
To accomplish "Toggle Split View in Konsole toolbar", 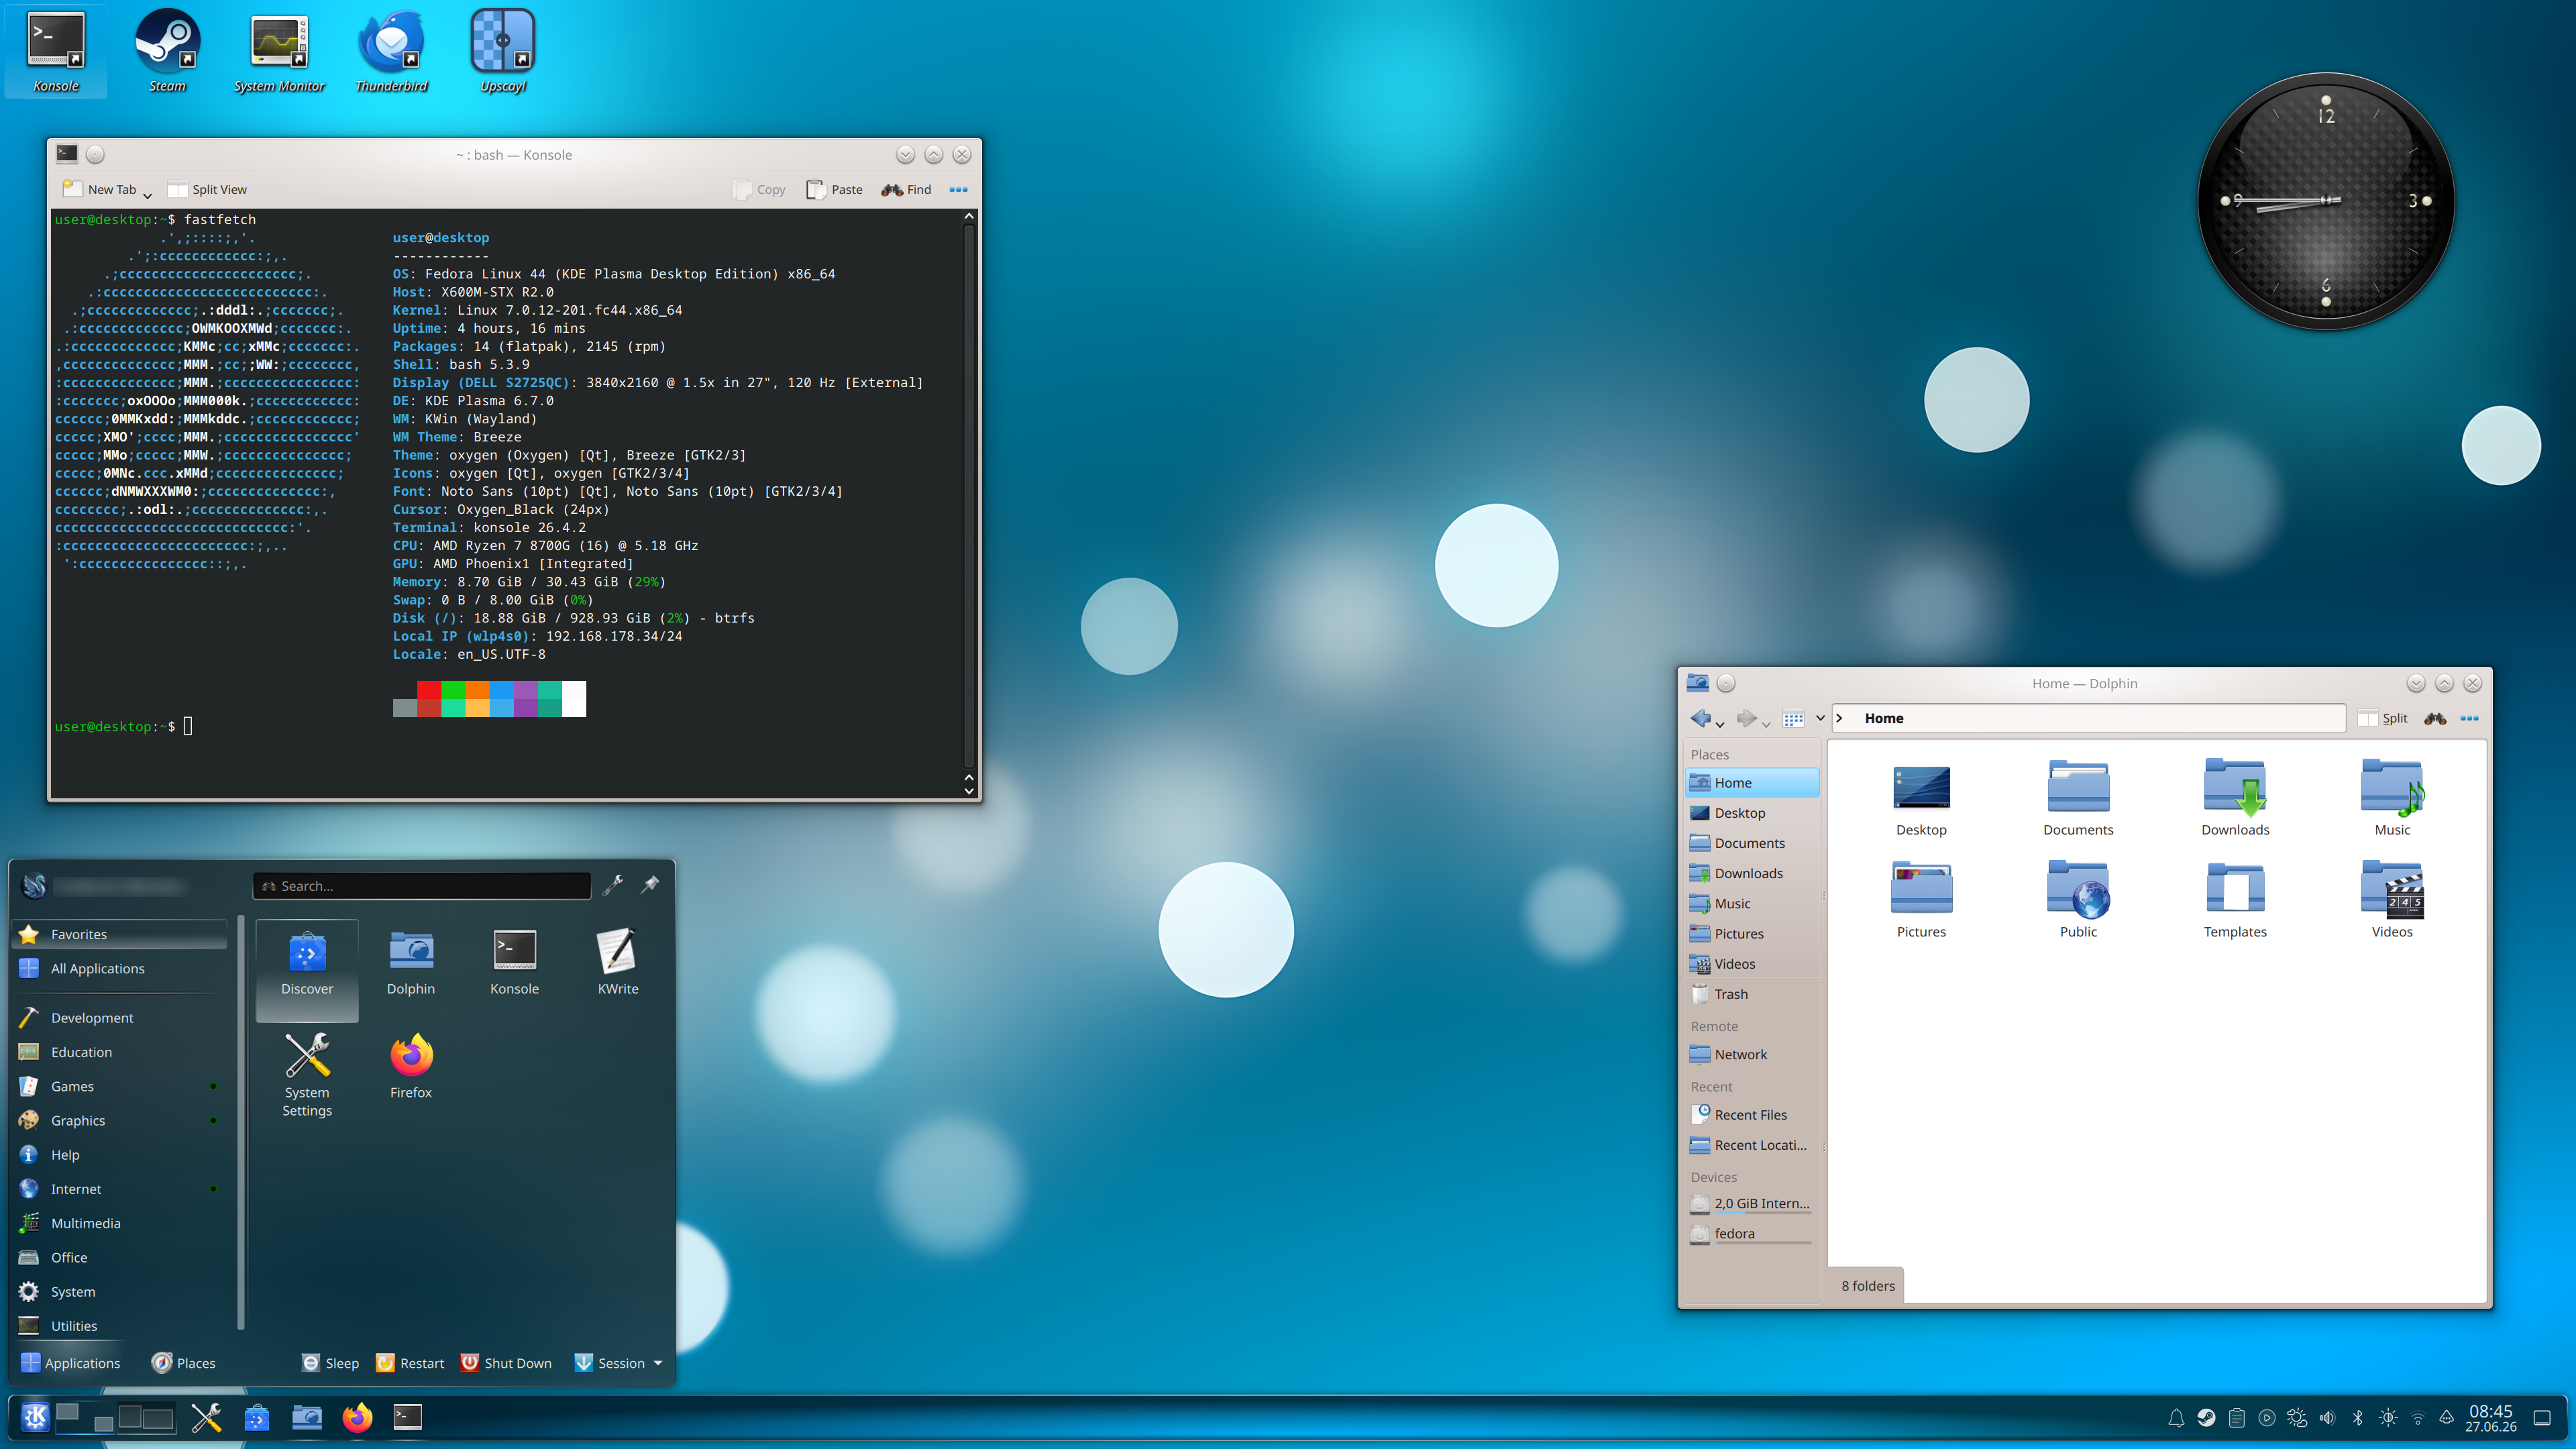I will pyautogui.click(x=207, y=189).
